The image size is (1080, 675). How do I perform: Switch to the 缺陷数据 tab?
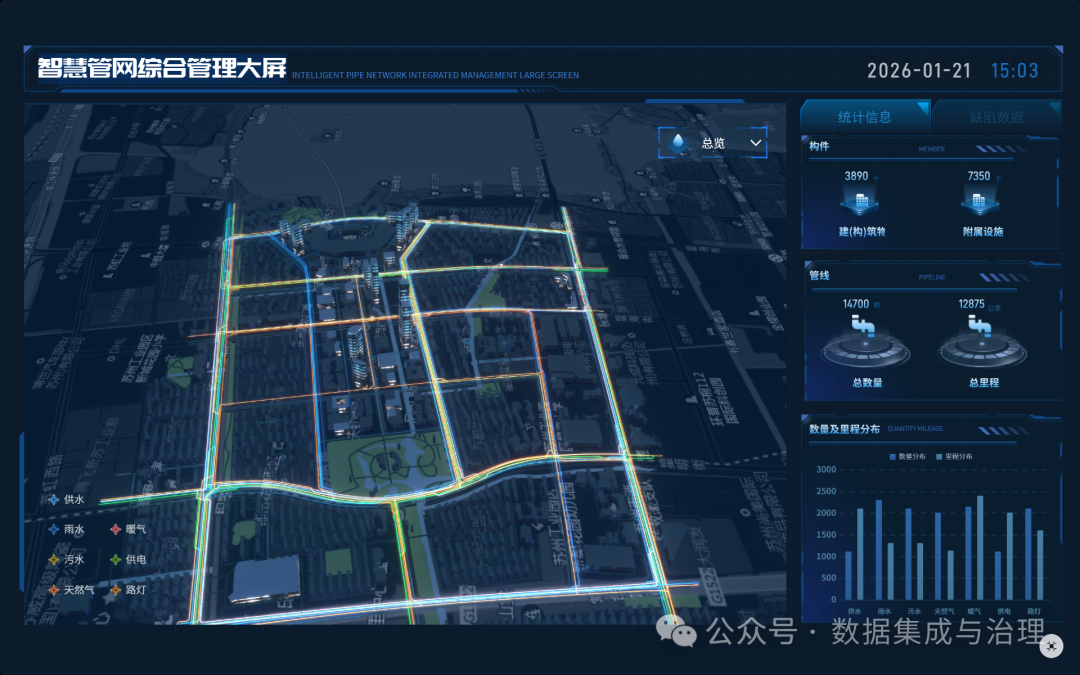[996, 117]
